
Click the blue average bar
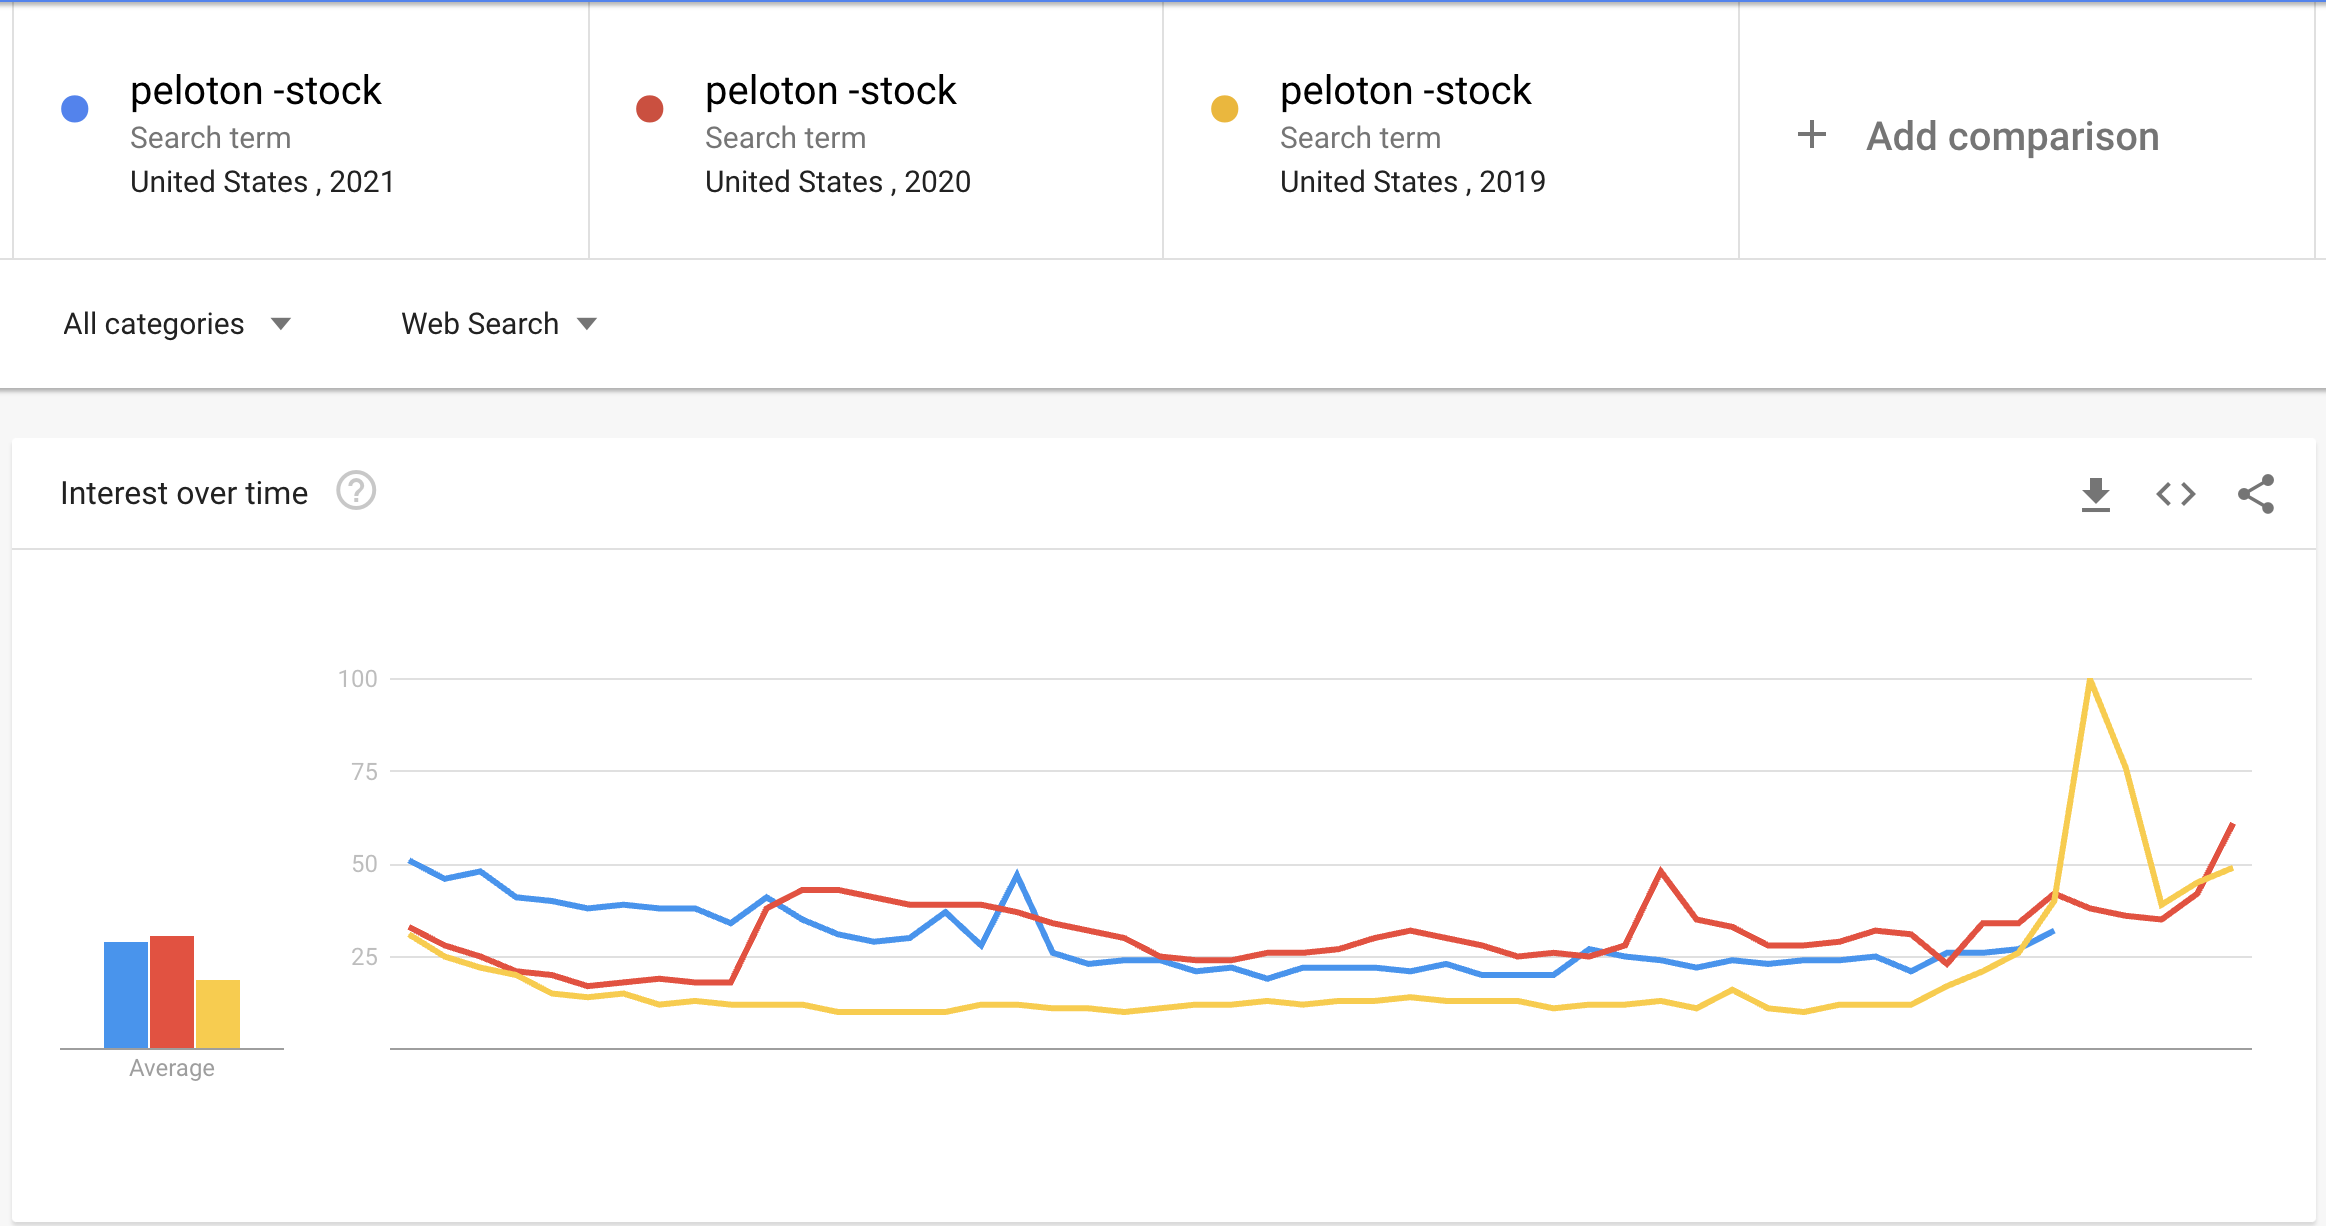(x=126, y=995)
